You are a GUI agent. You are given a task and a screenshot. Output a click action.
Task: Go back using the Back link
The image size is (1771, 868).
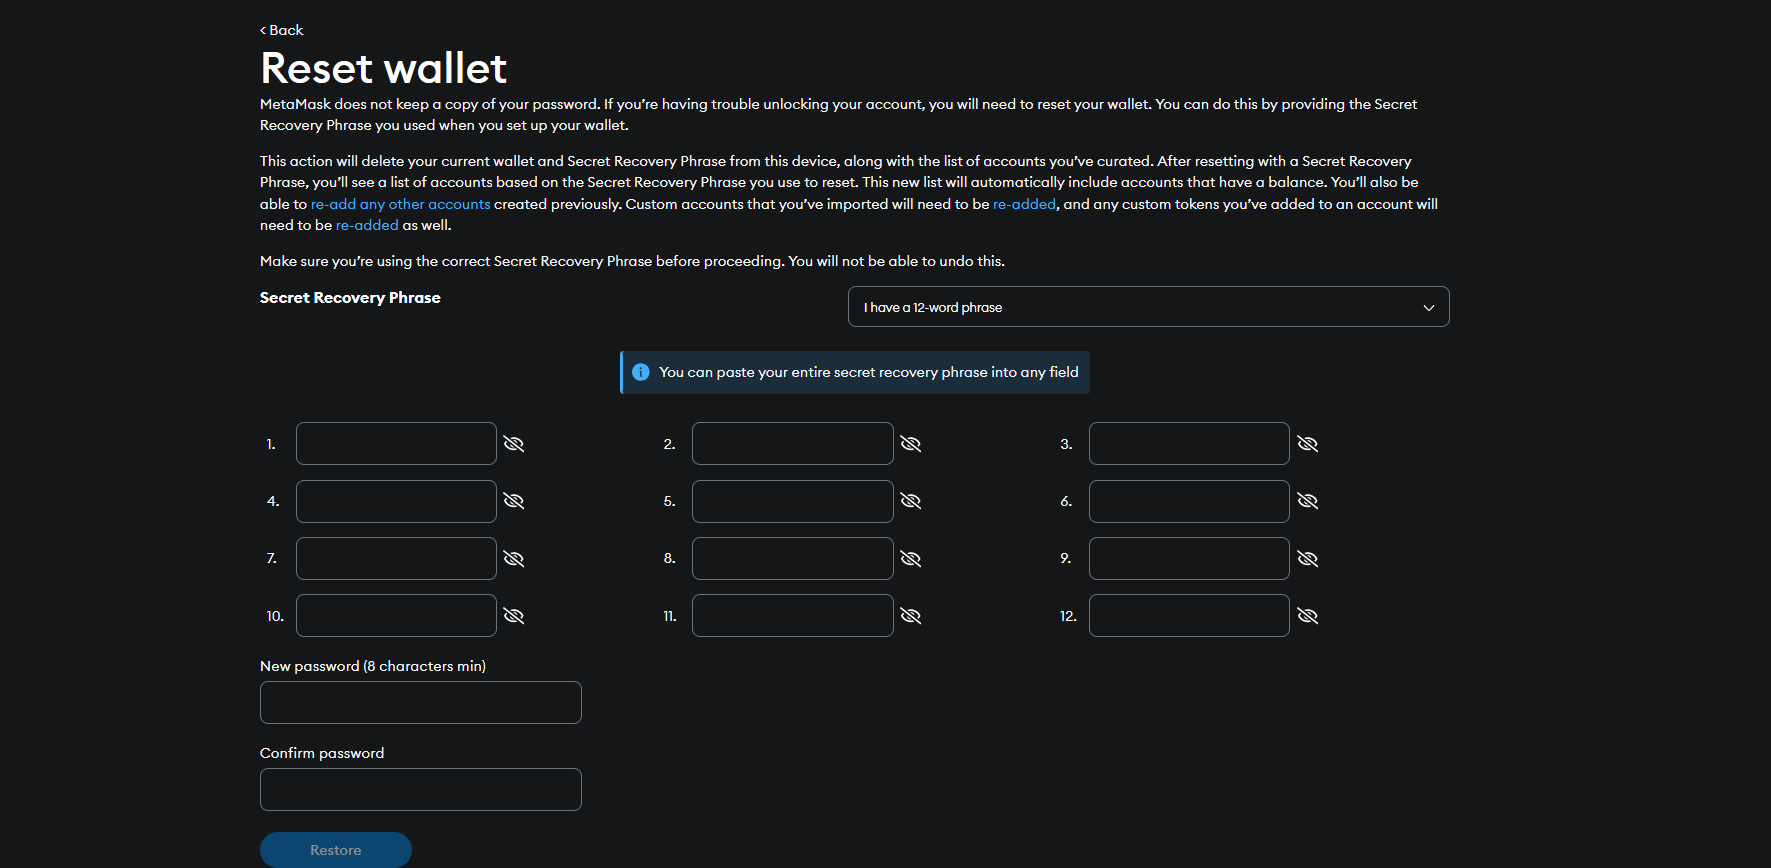[282, 30]
